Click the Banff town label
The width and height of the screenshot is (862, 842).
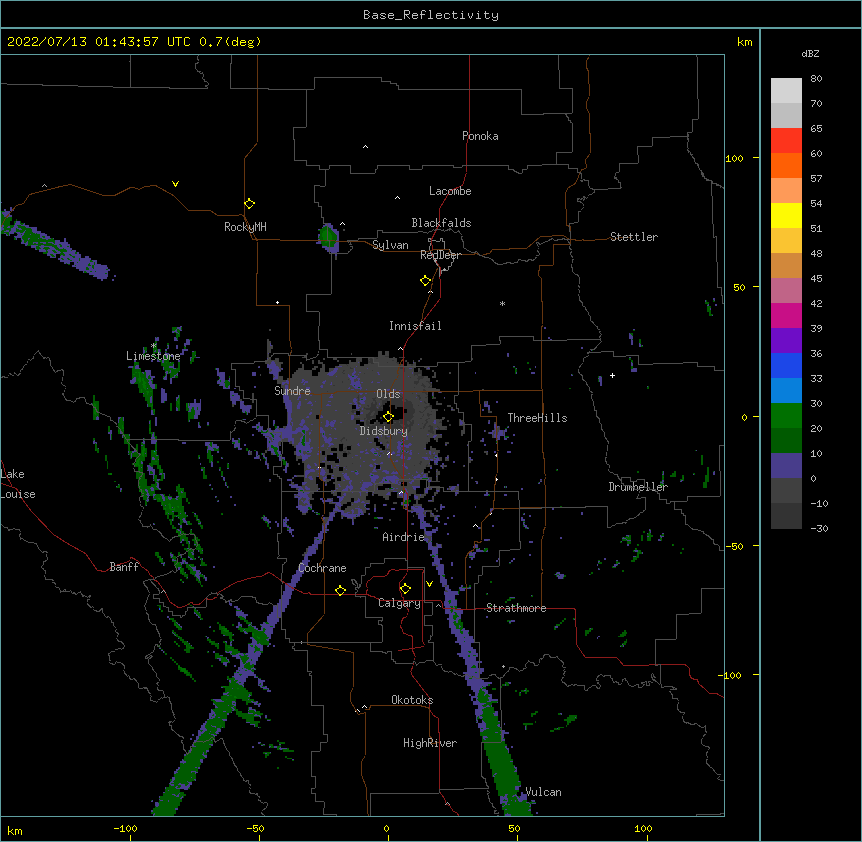124,567
